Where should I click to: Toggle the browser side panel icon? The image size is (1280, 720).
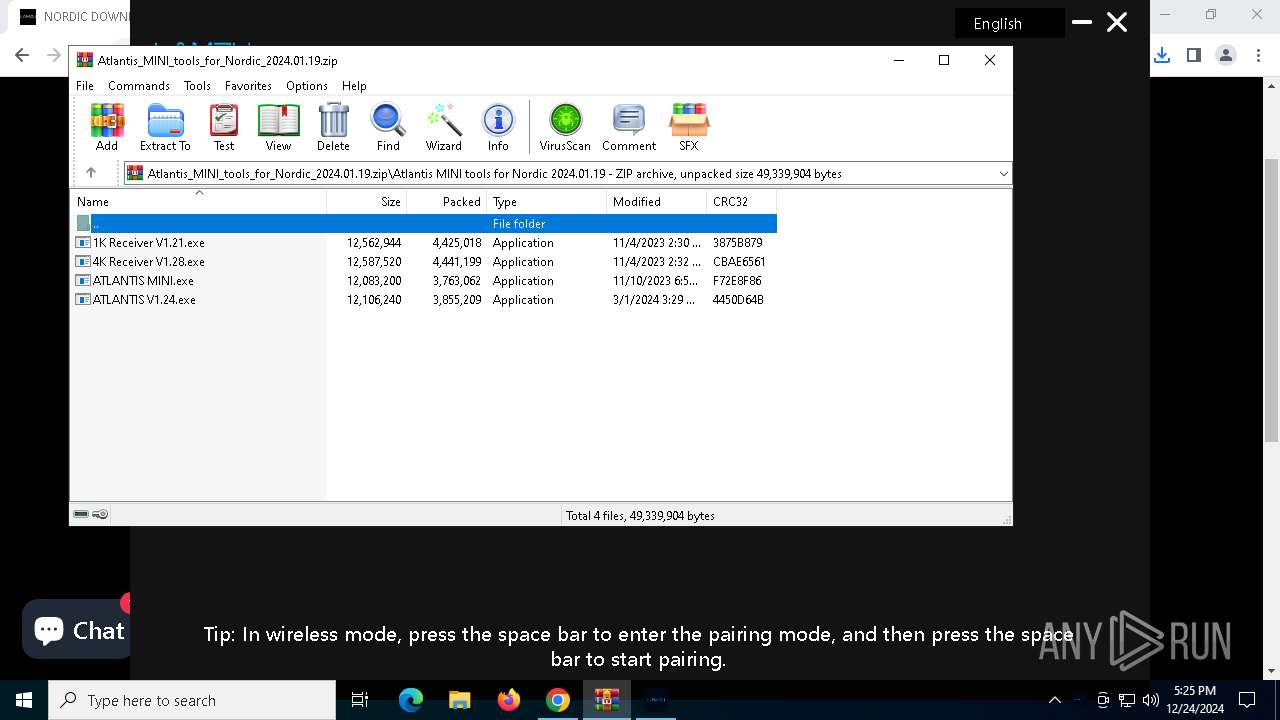tap(1194, 55)
